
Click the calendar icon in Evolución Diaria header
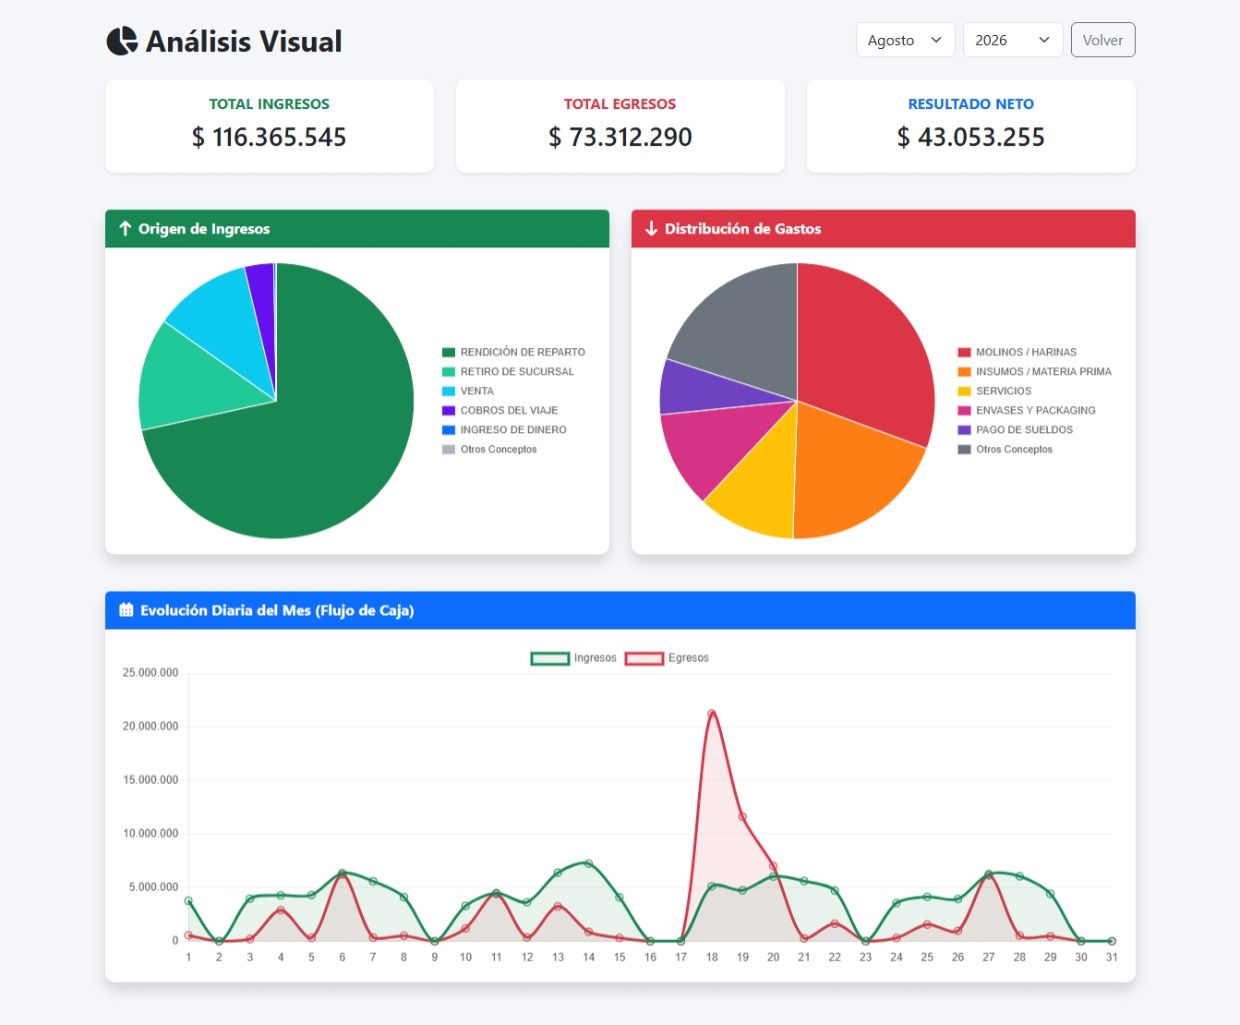pos(126,610)
